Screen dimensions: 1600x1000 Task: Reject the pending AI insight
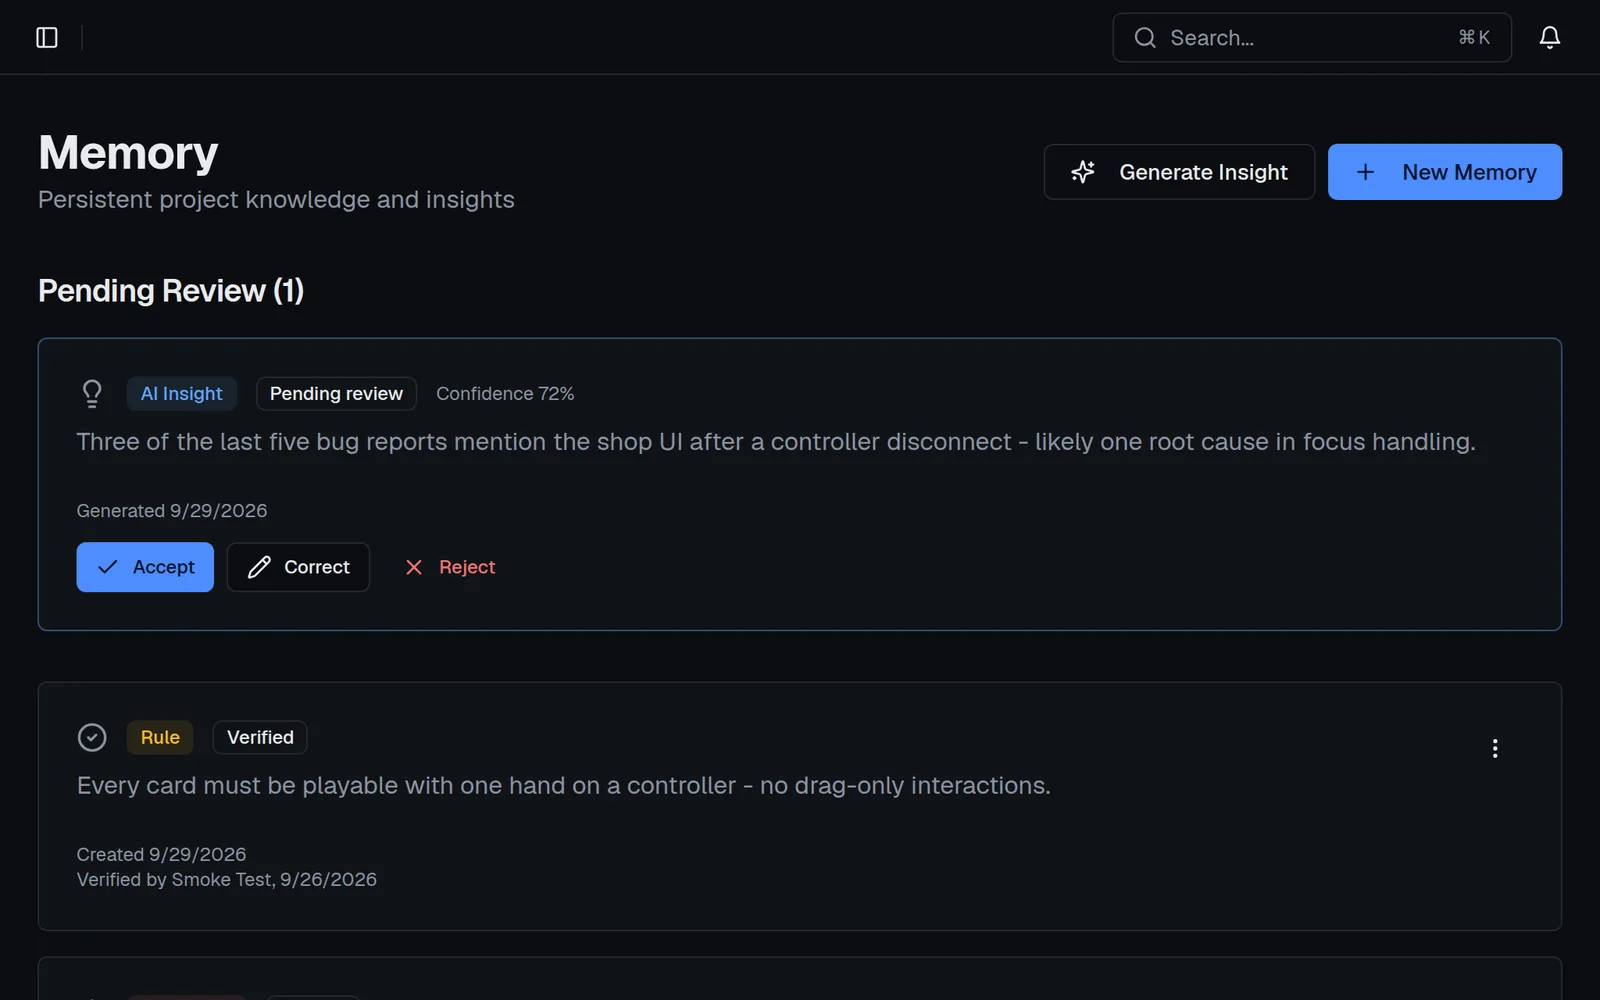pos(450,567)
